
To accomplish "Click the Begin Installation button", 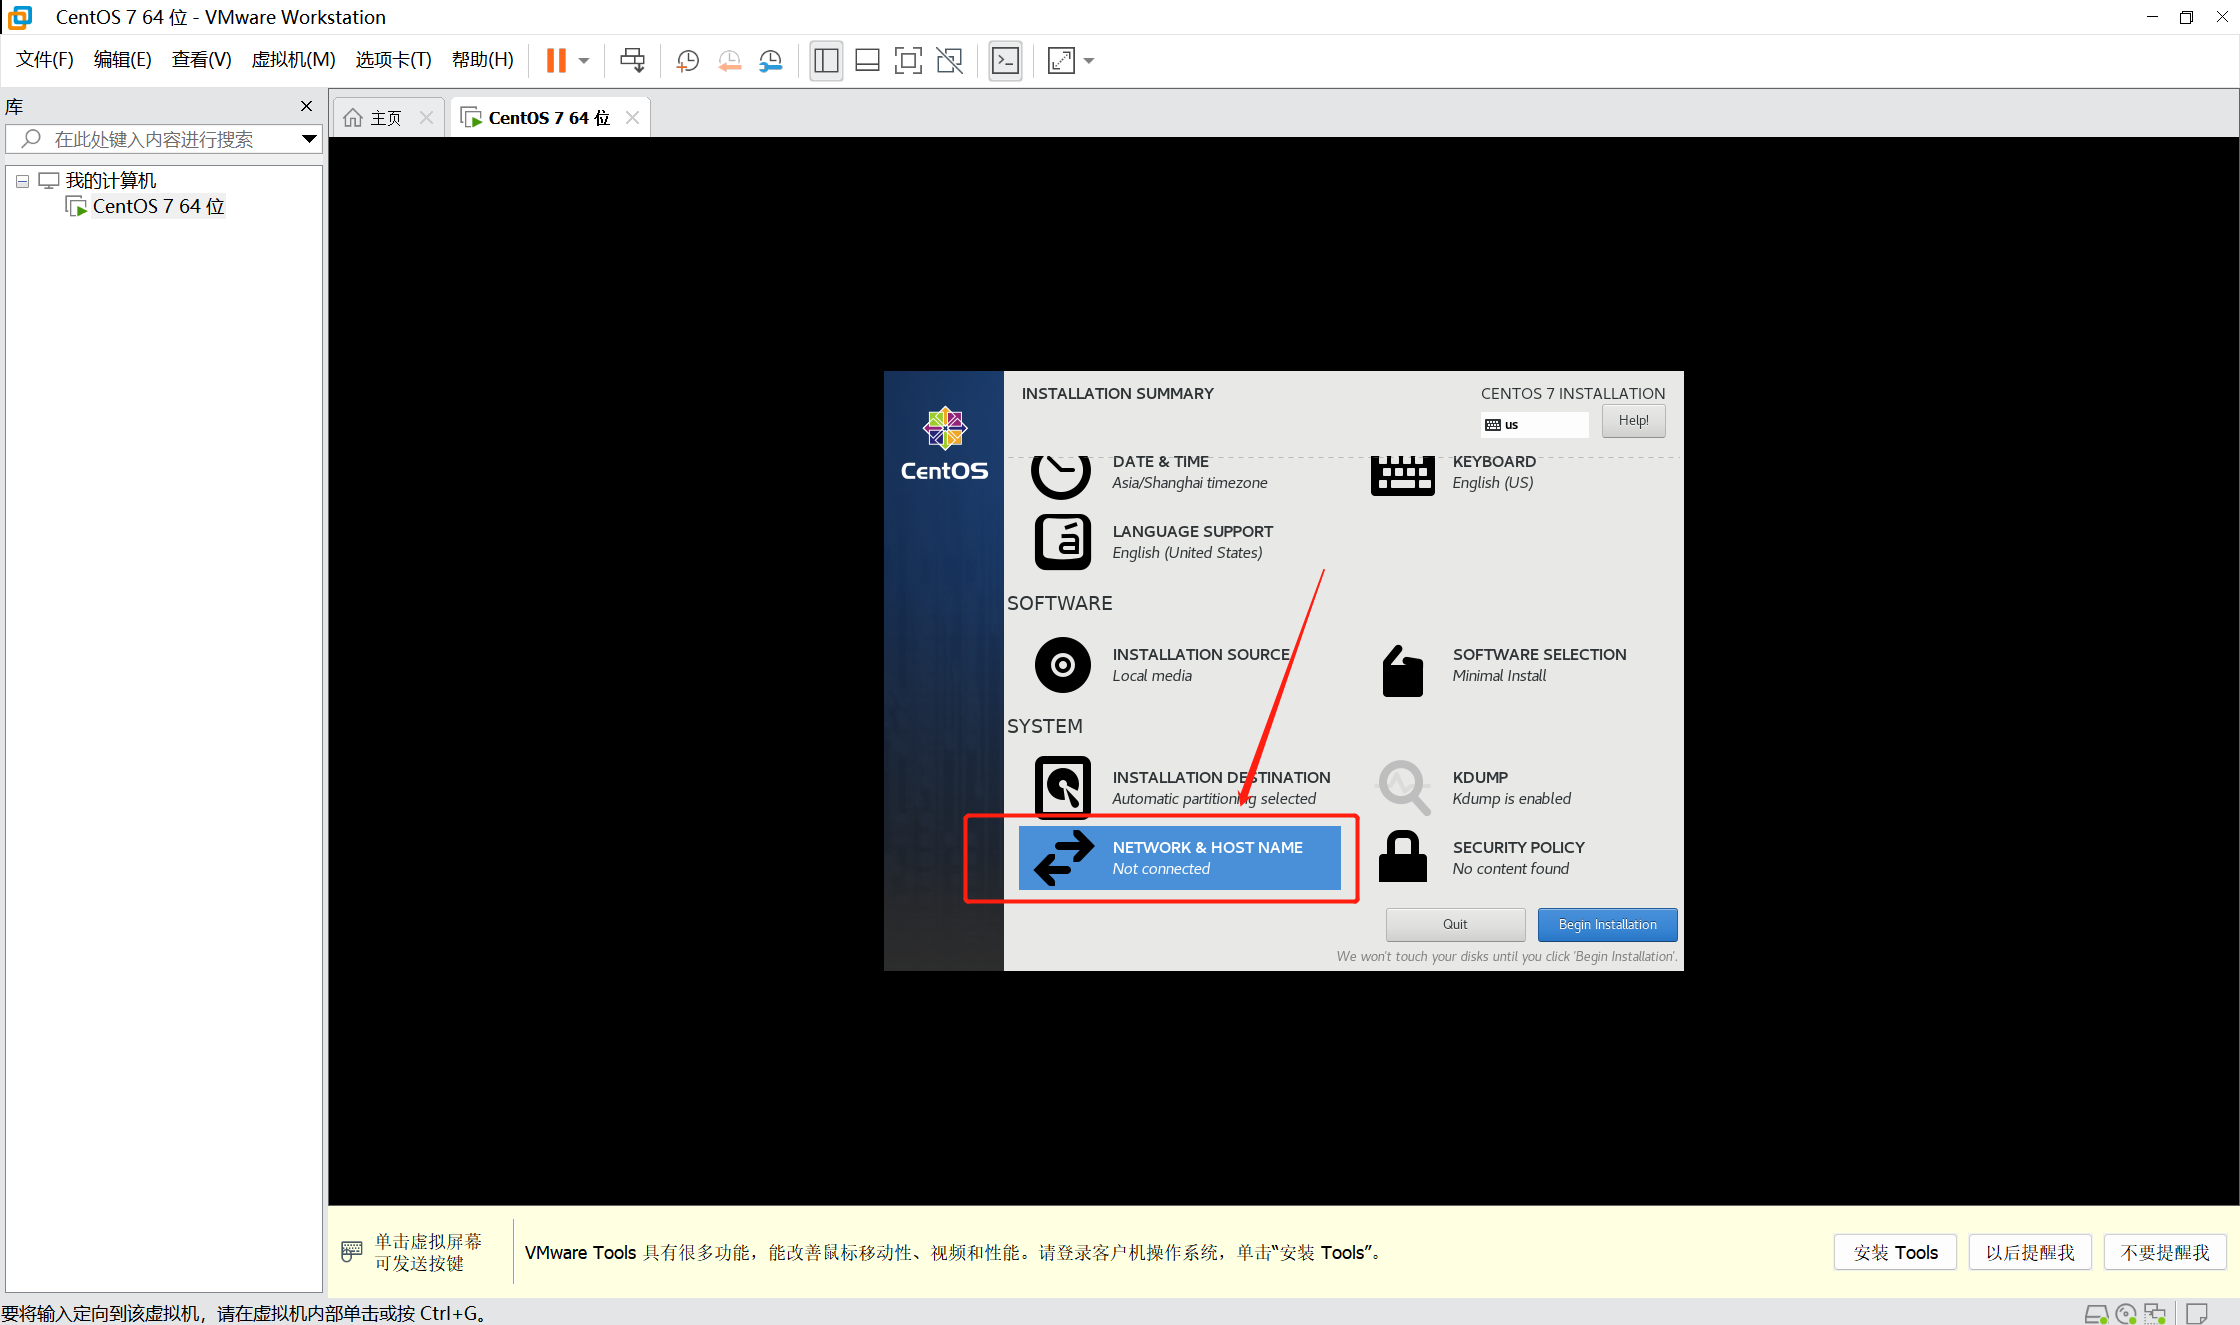I will (1607, 924).
